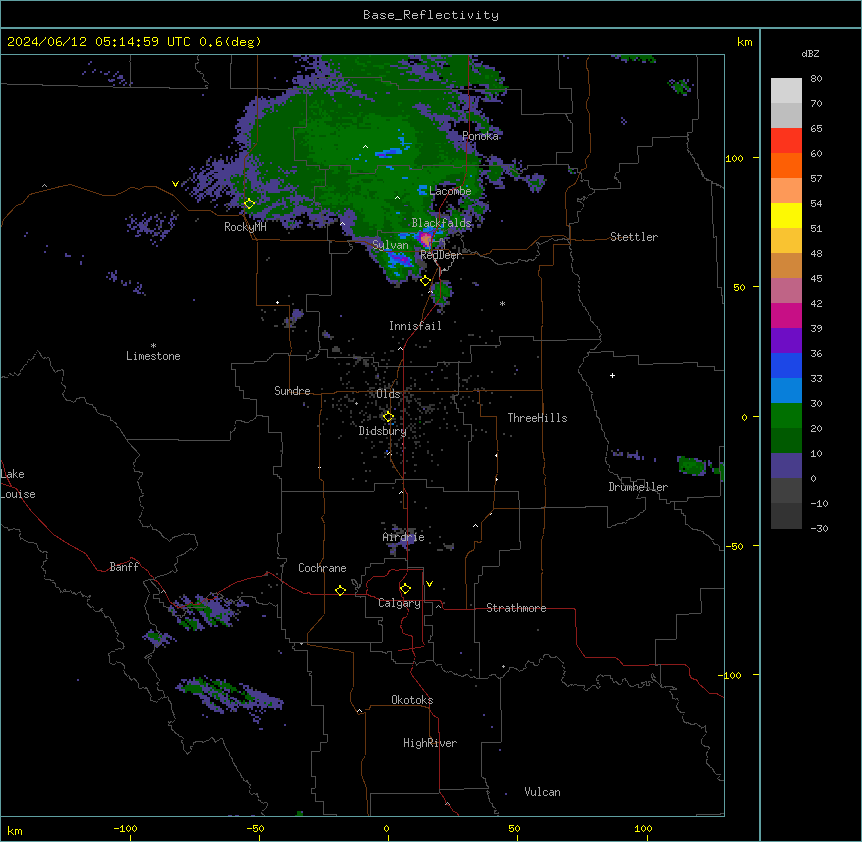The height and width of the screenshot is (842, 862).
Task: Click the dBZ legend heading
Action: 810,54
